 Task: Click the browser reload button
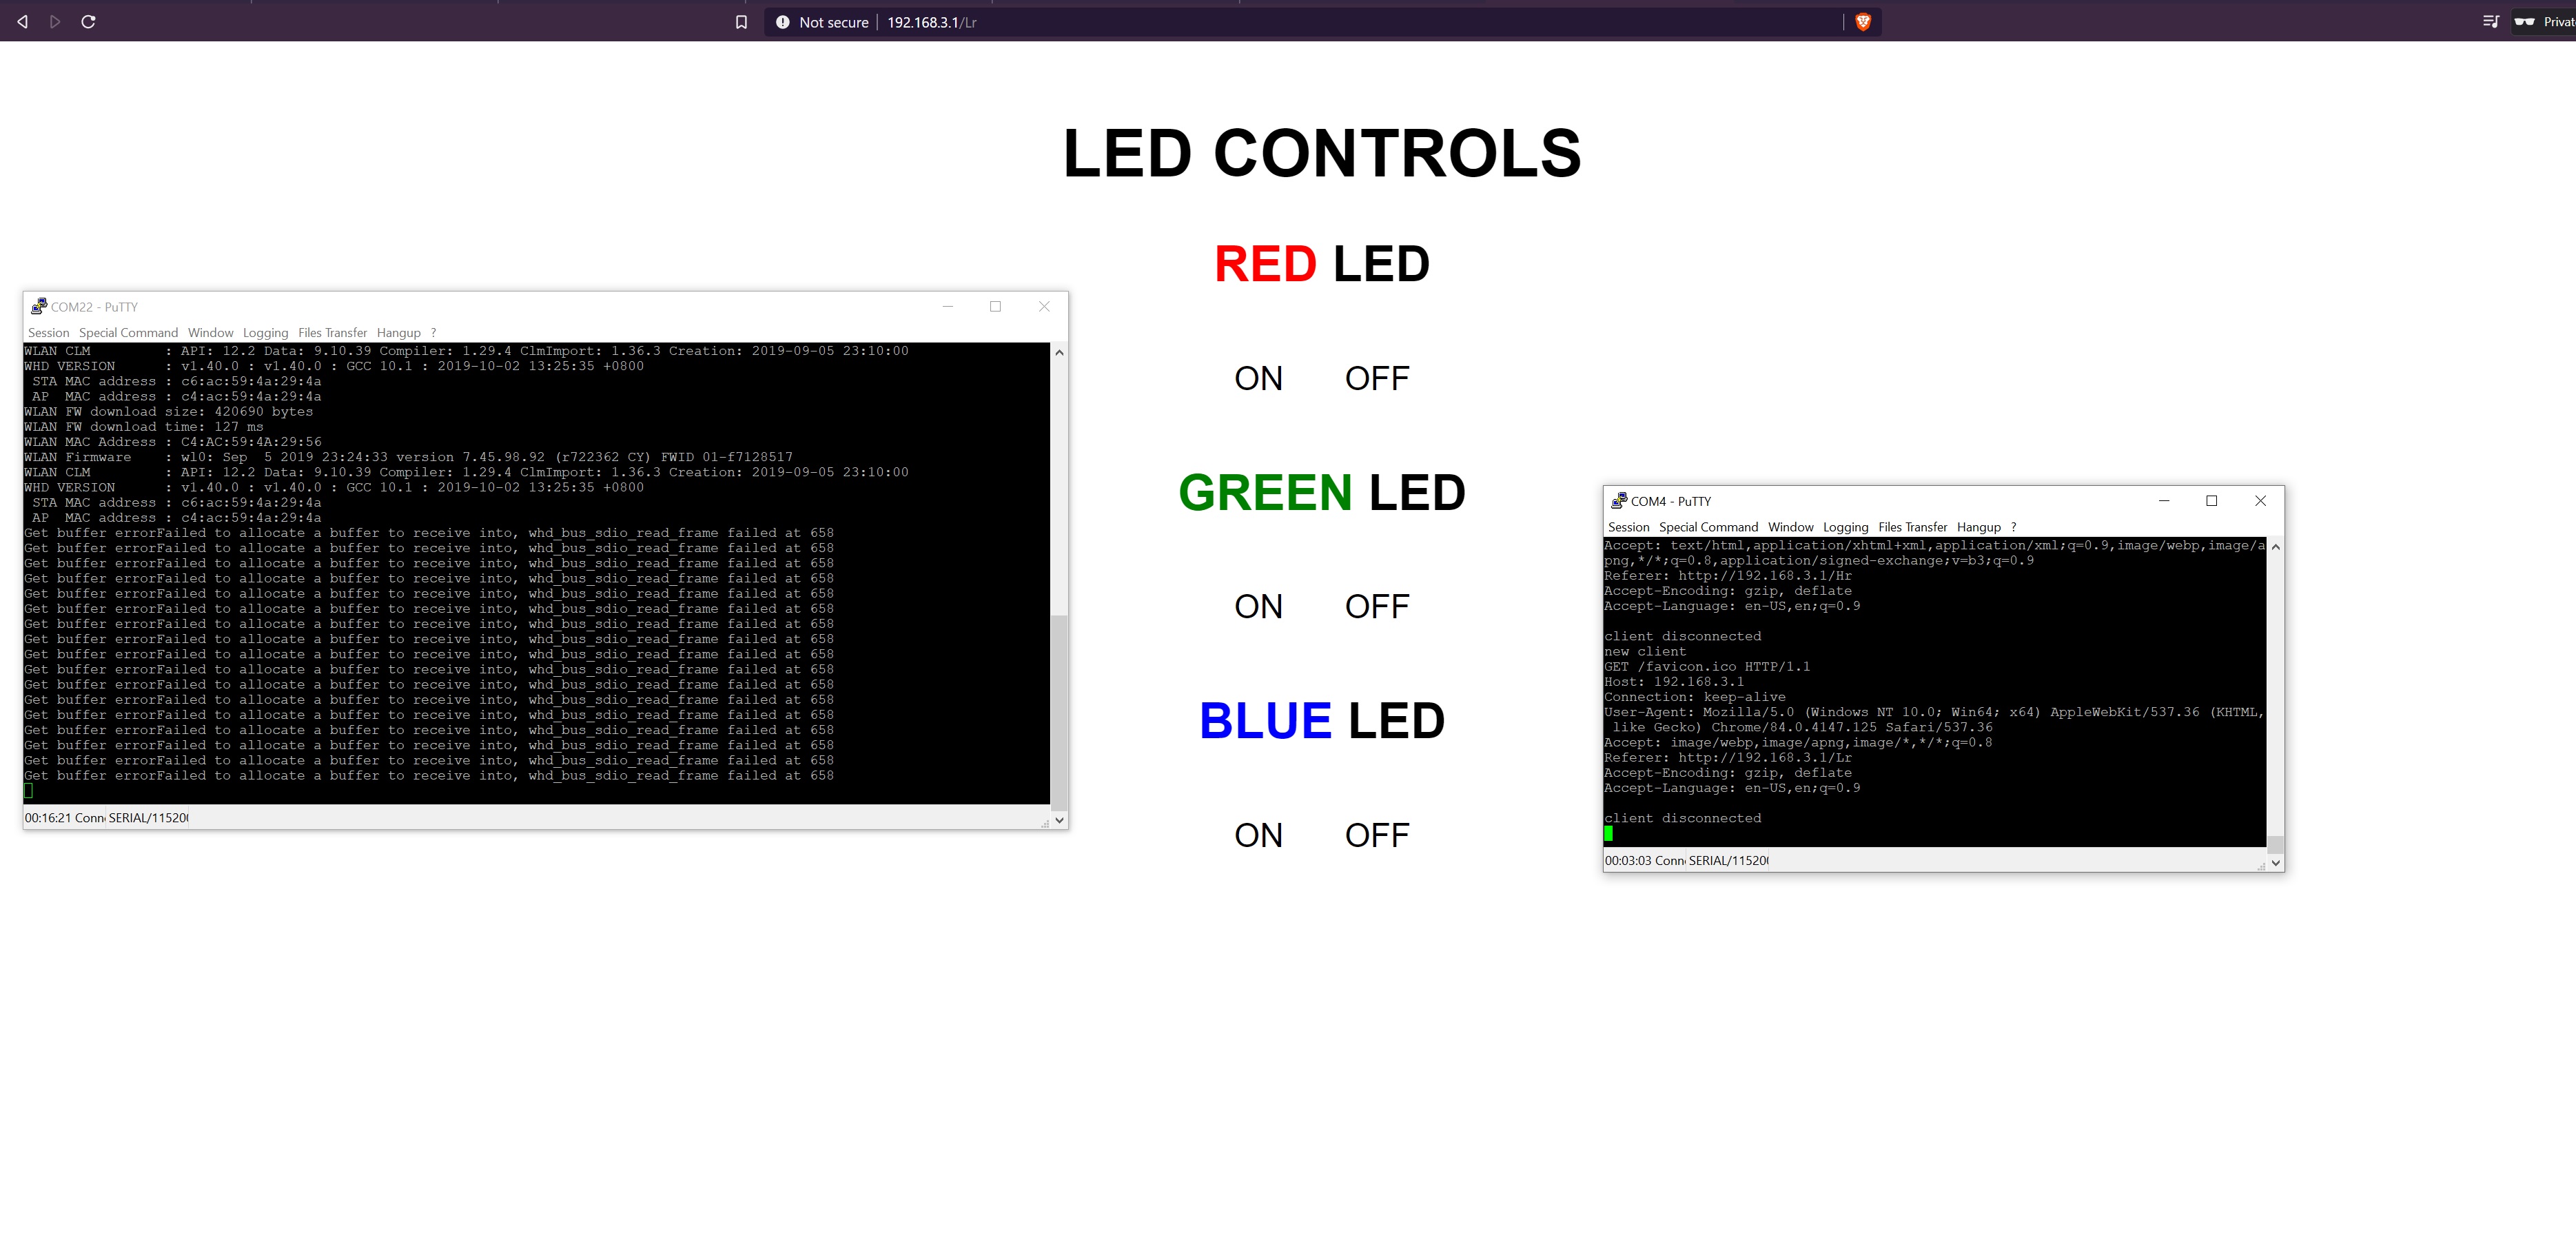pos(88,22)
